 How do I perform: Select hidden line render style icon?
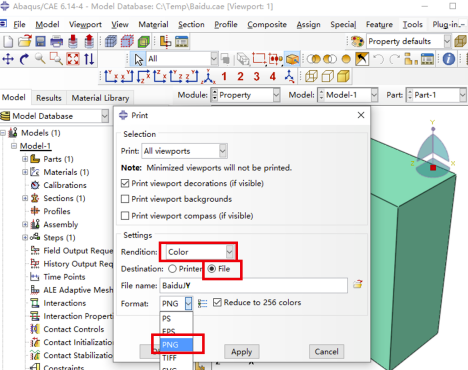tap(327, 76)
